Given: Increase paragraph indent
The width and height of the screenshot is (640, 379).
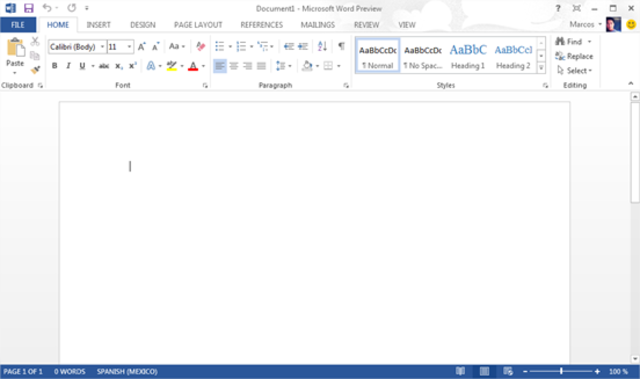Looking at the screenshot, I should (303, 47).
